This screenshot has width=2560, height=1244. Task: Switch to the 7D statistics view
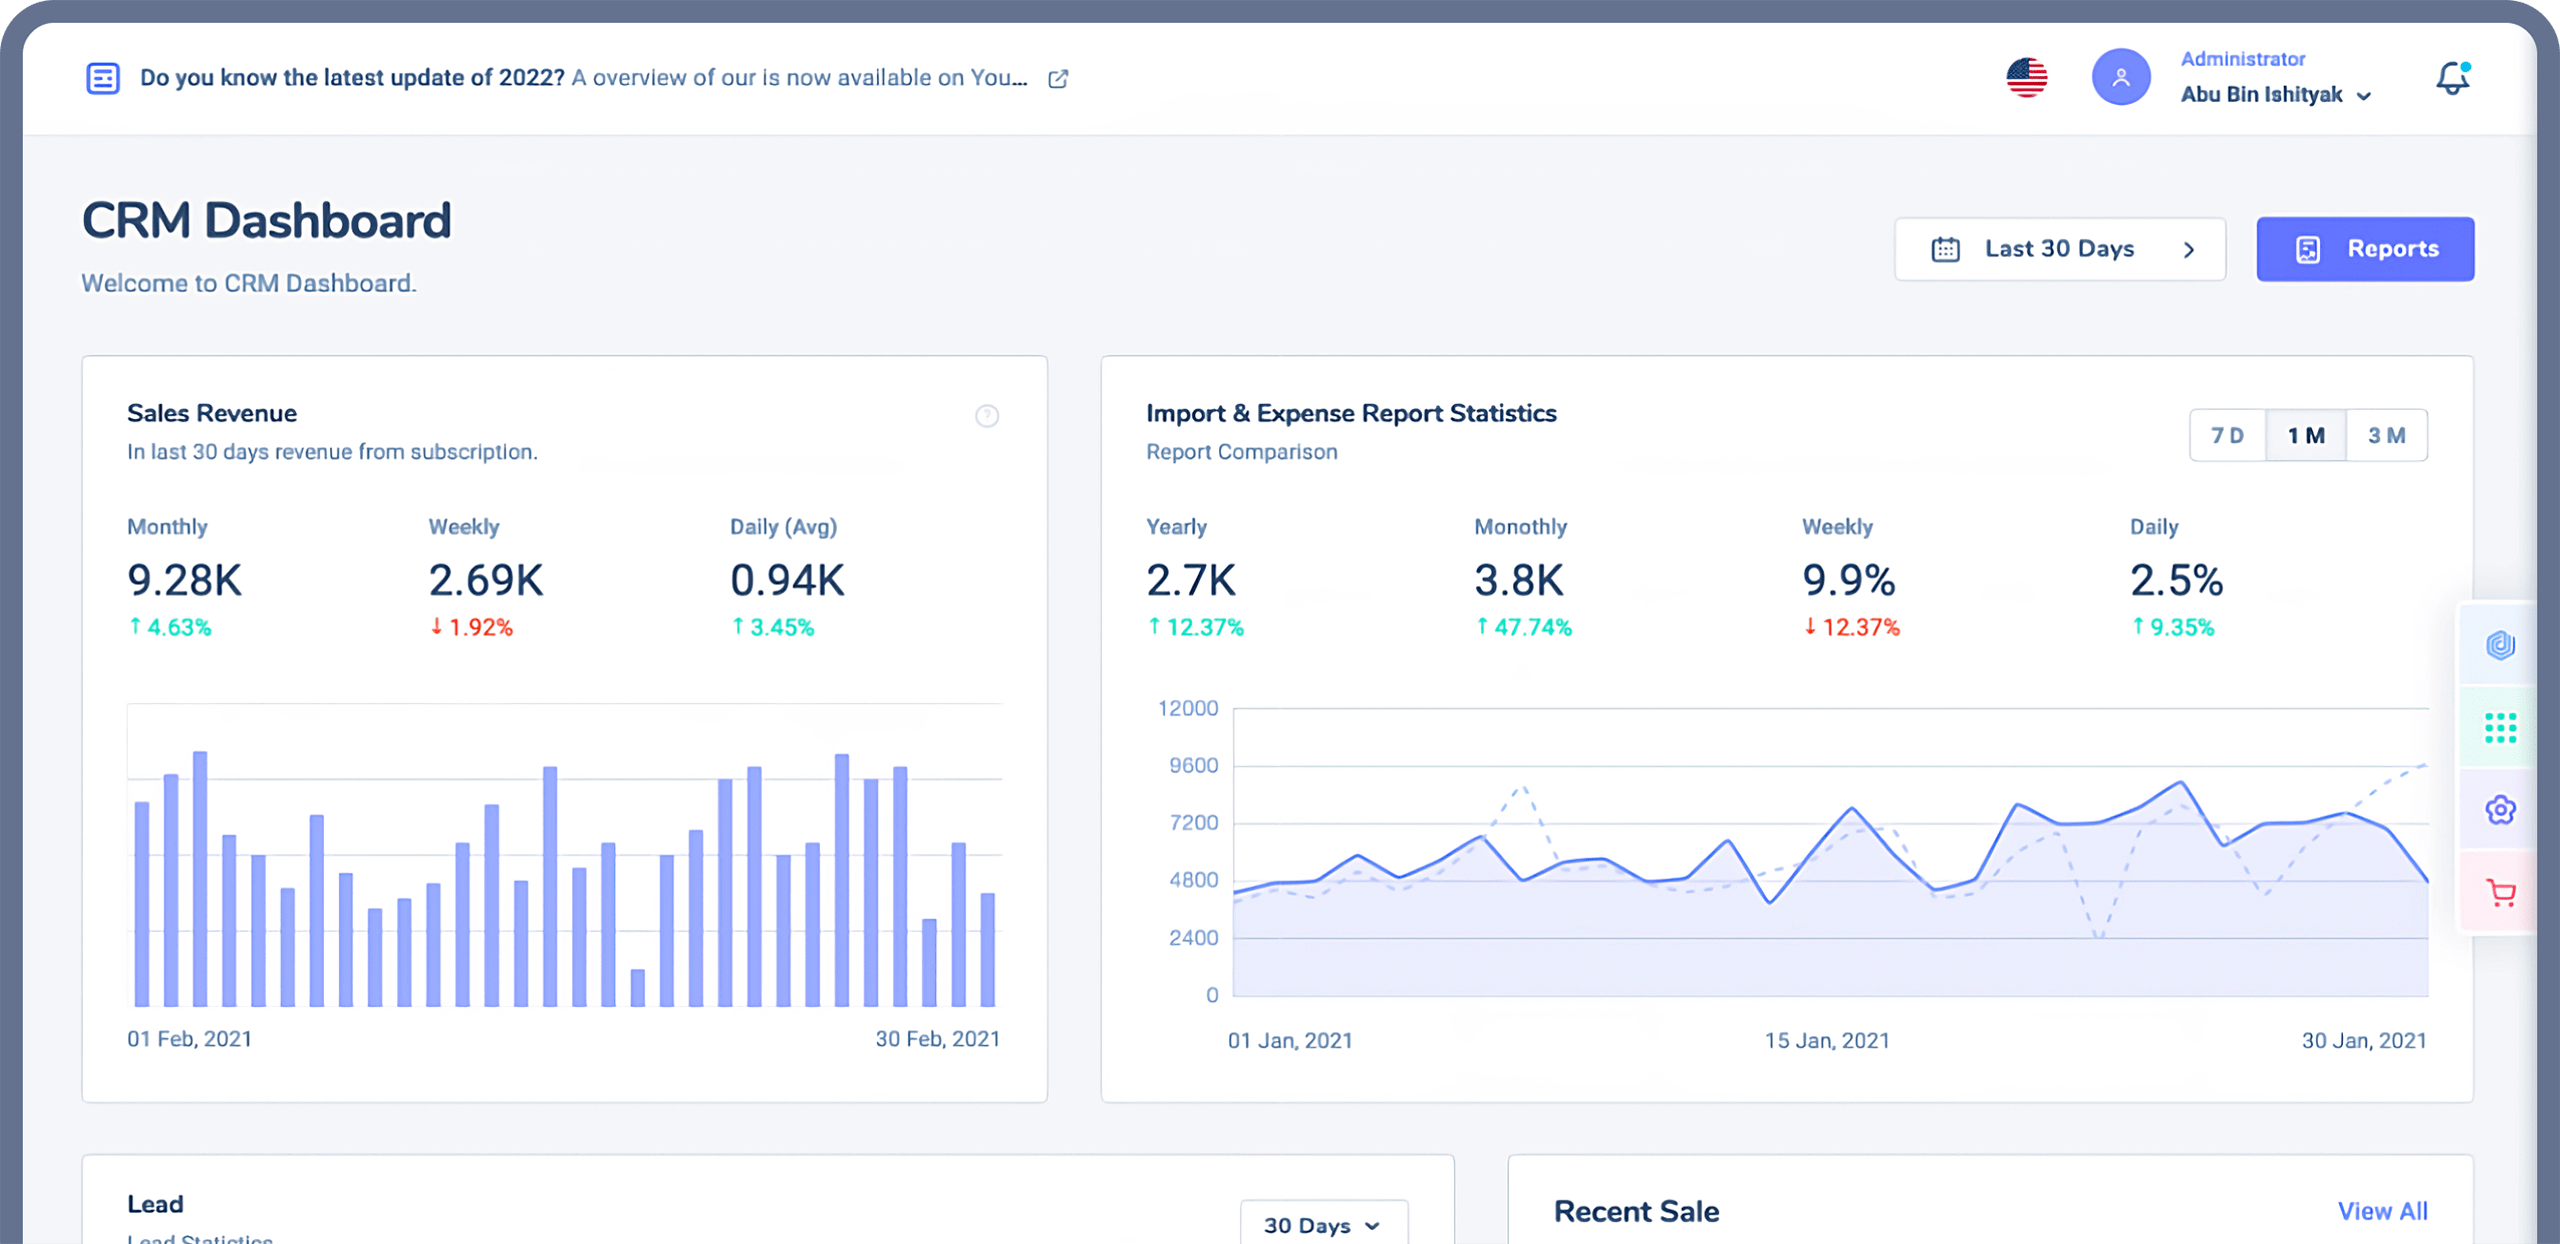coord(2228,434)
